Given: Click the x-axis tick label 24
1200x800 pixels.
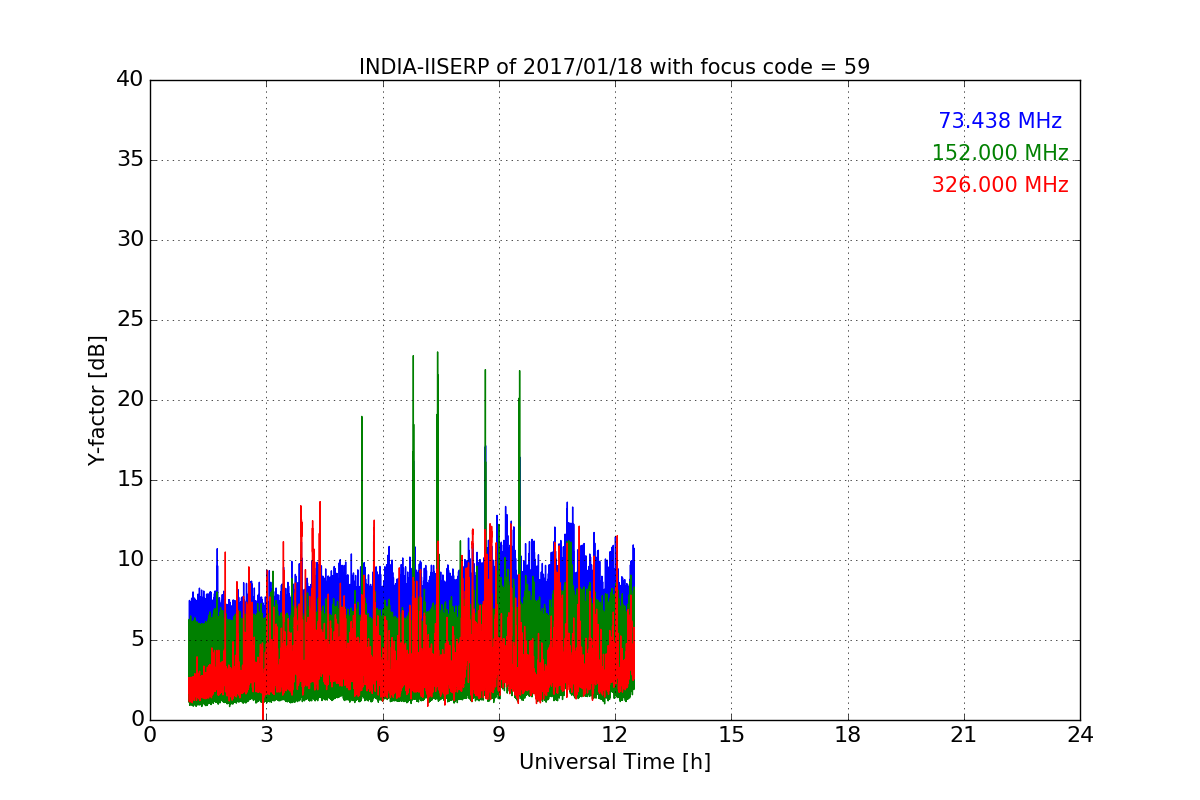Looking at the screenshot, I should point(1080,735).
